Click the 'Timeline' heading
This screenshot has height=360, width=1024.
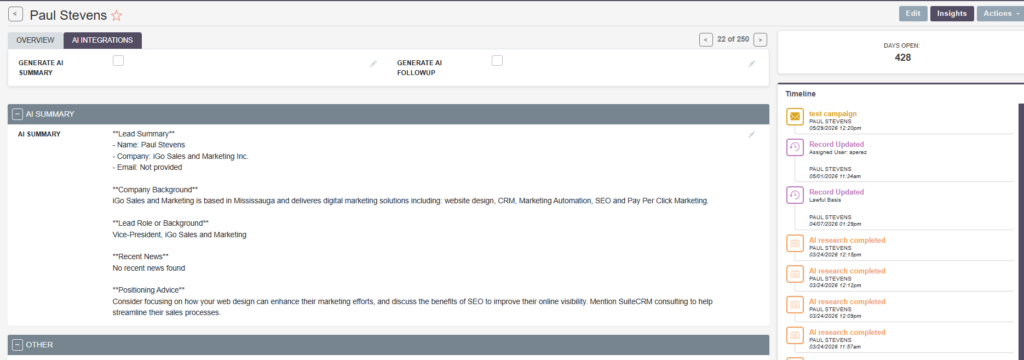pos(800,94)
